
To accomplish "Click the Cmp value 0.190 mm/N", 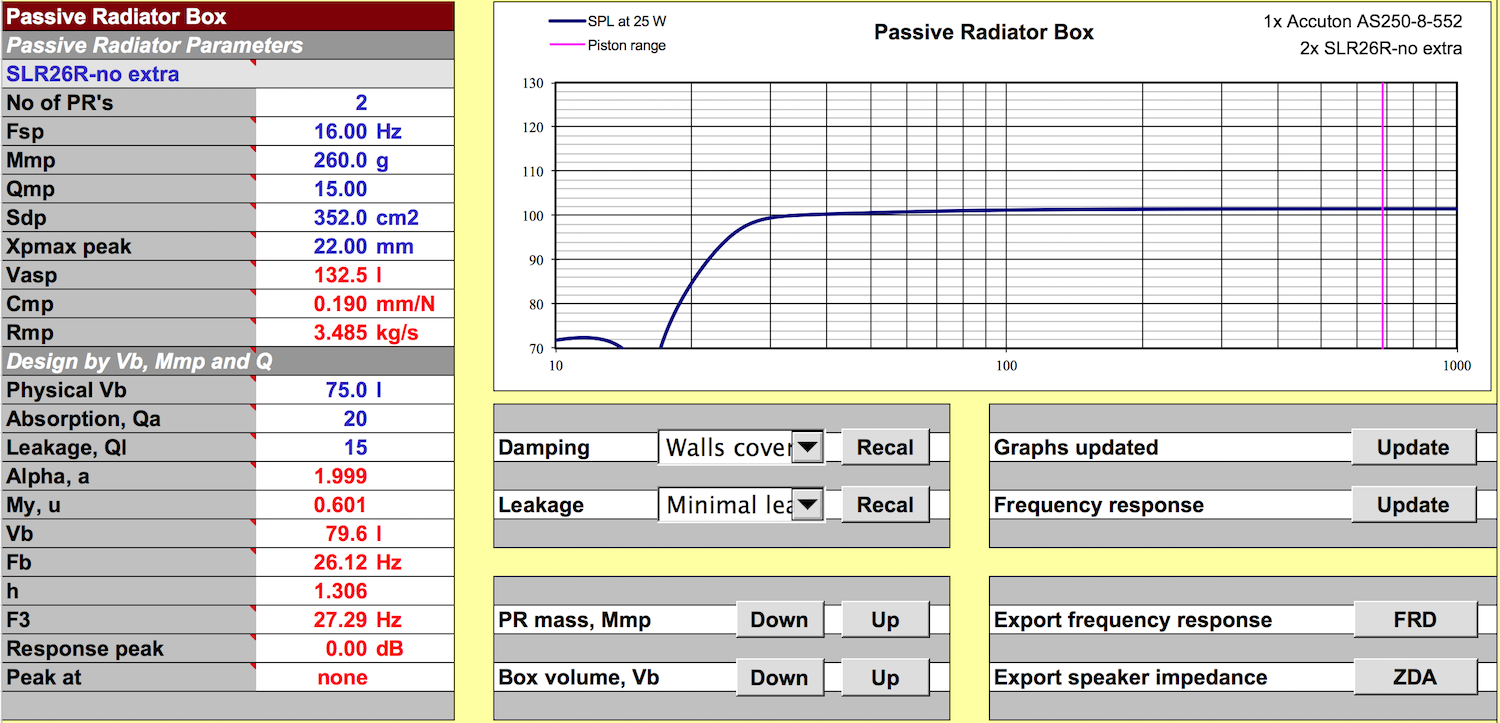I will 355,305.
